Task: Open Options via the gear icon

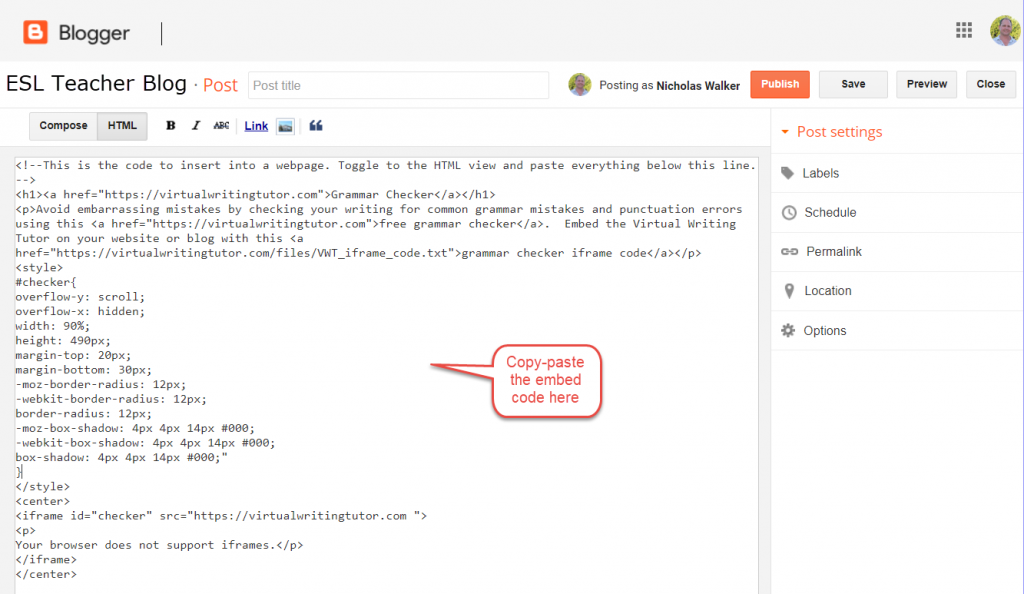Action: [788, 330]
